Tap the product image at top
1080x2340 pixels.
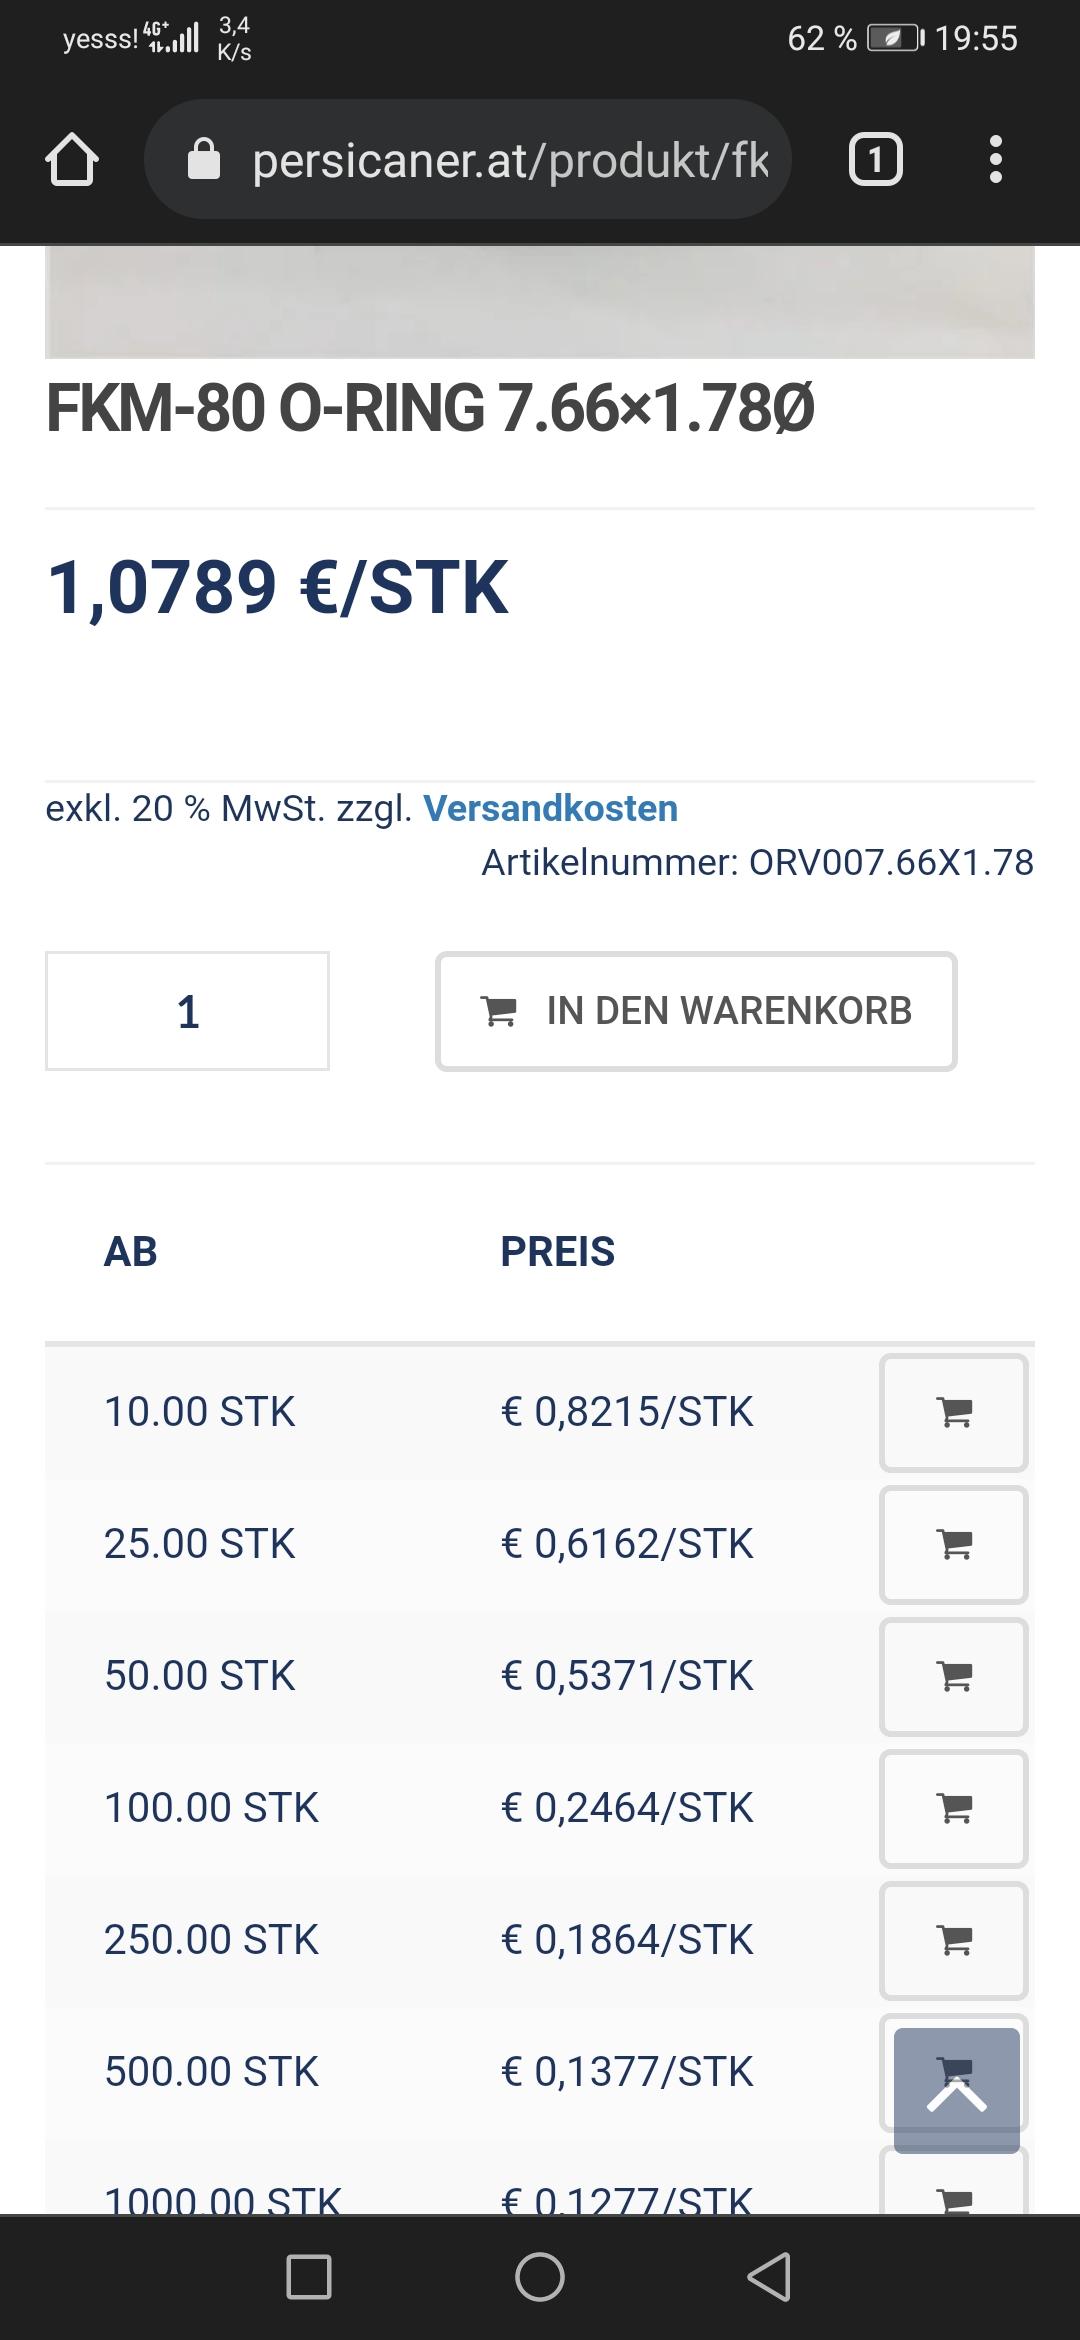(540, 302)
